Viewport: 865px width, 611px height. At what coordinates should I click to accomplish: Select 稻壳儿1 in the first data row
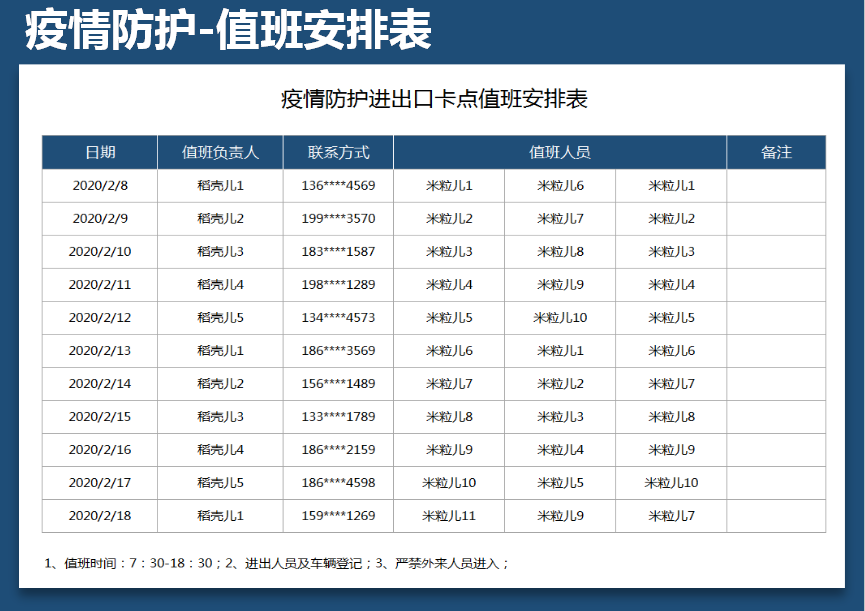pos(219,185)
